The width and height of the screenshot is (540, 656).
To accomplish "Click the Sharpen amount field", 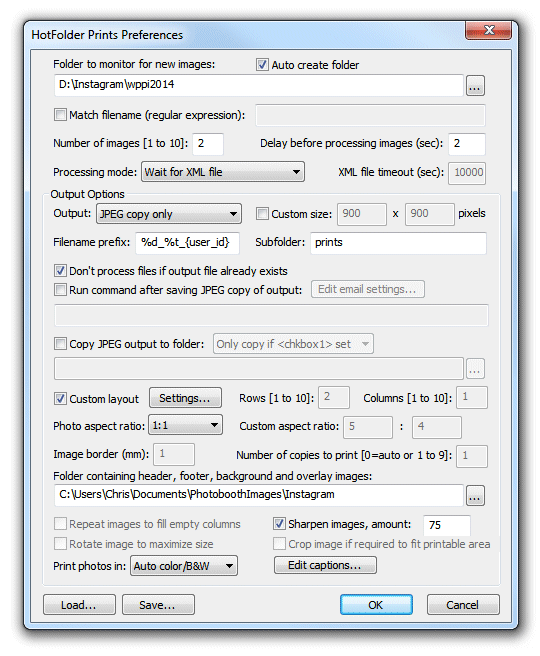I will click(447, 525).
